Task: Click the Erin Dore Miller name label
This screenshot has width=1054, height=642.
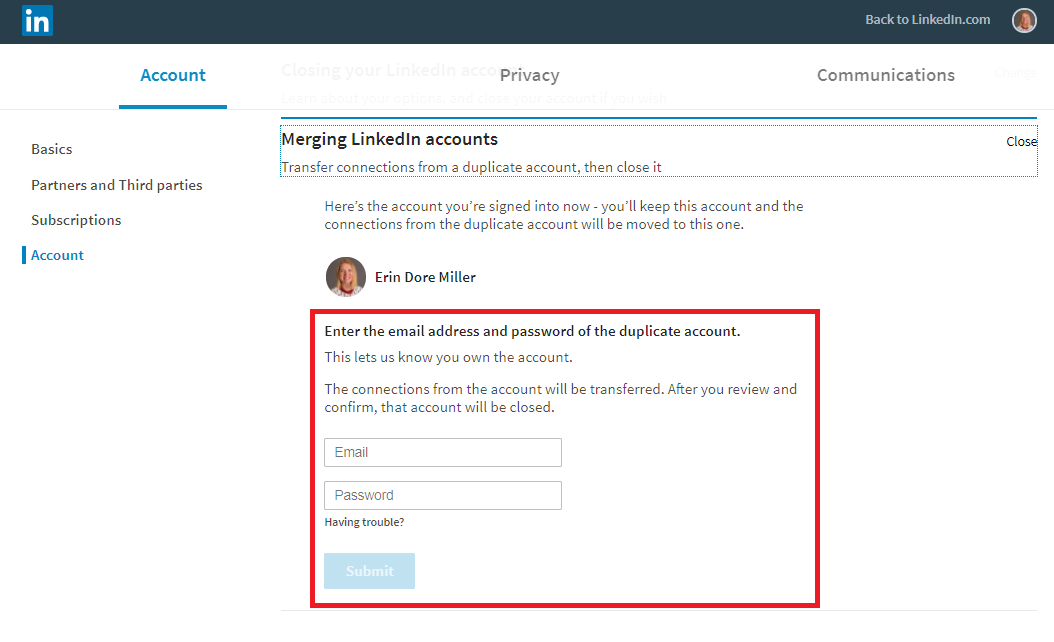Action: tap(425, 277)
